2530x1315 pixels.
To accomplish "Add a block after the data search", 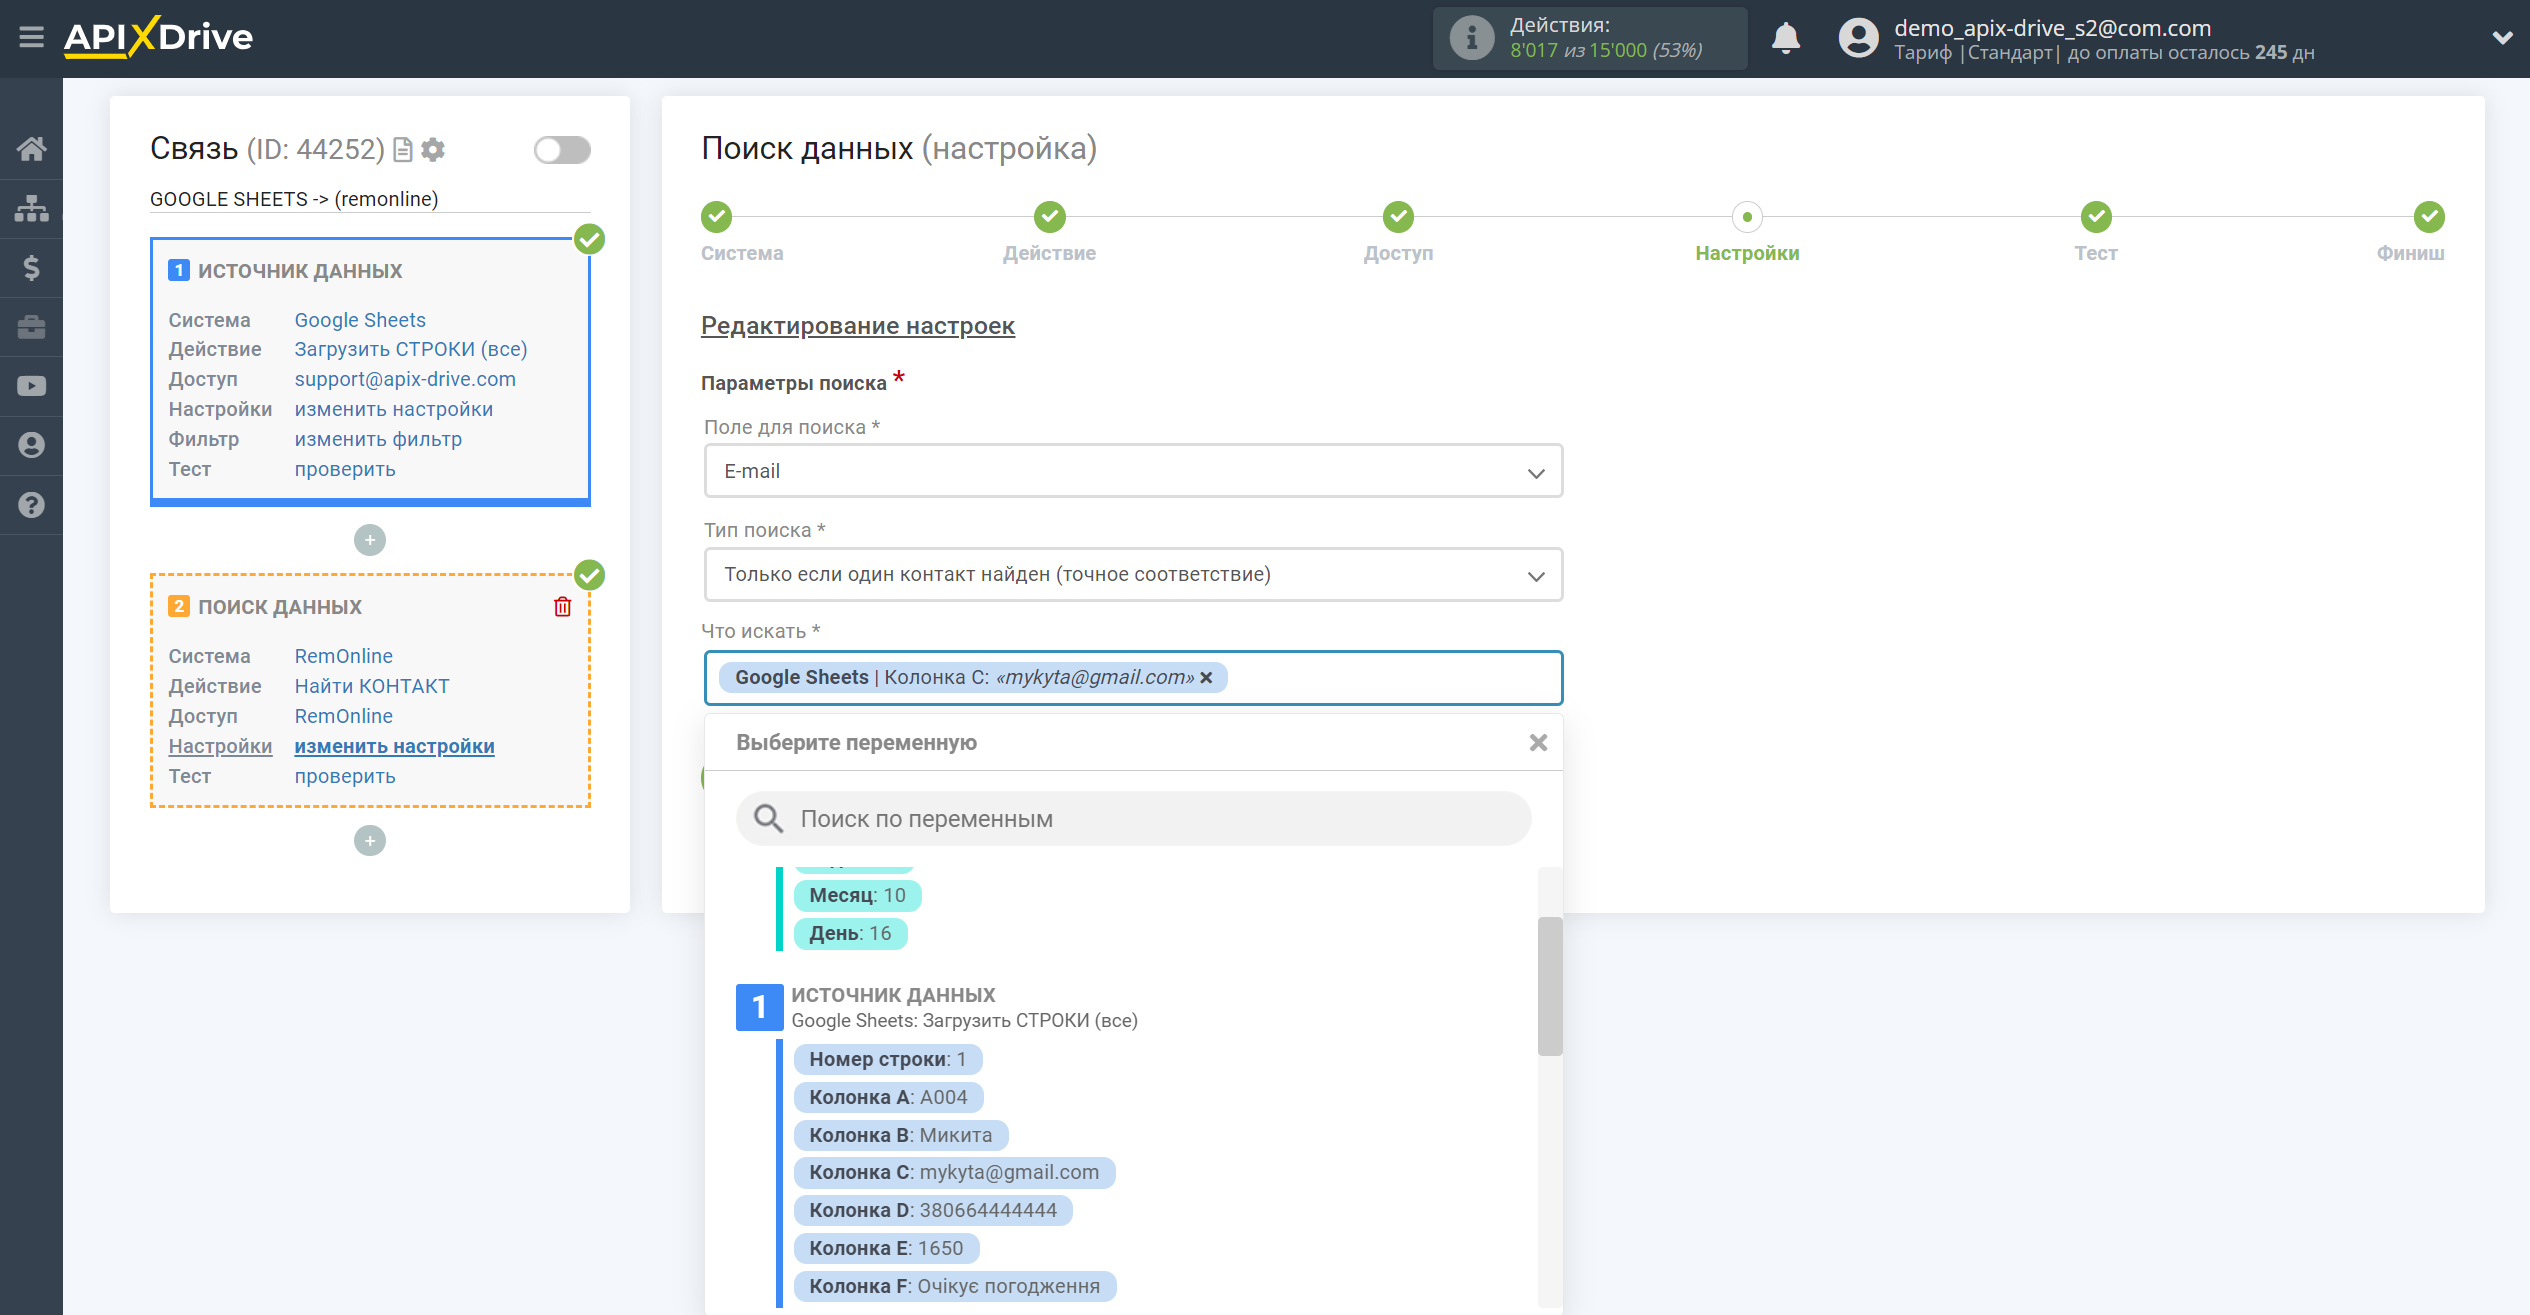I will pyautogui.click(x=370, y=841).
